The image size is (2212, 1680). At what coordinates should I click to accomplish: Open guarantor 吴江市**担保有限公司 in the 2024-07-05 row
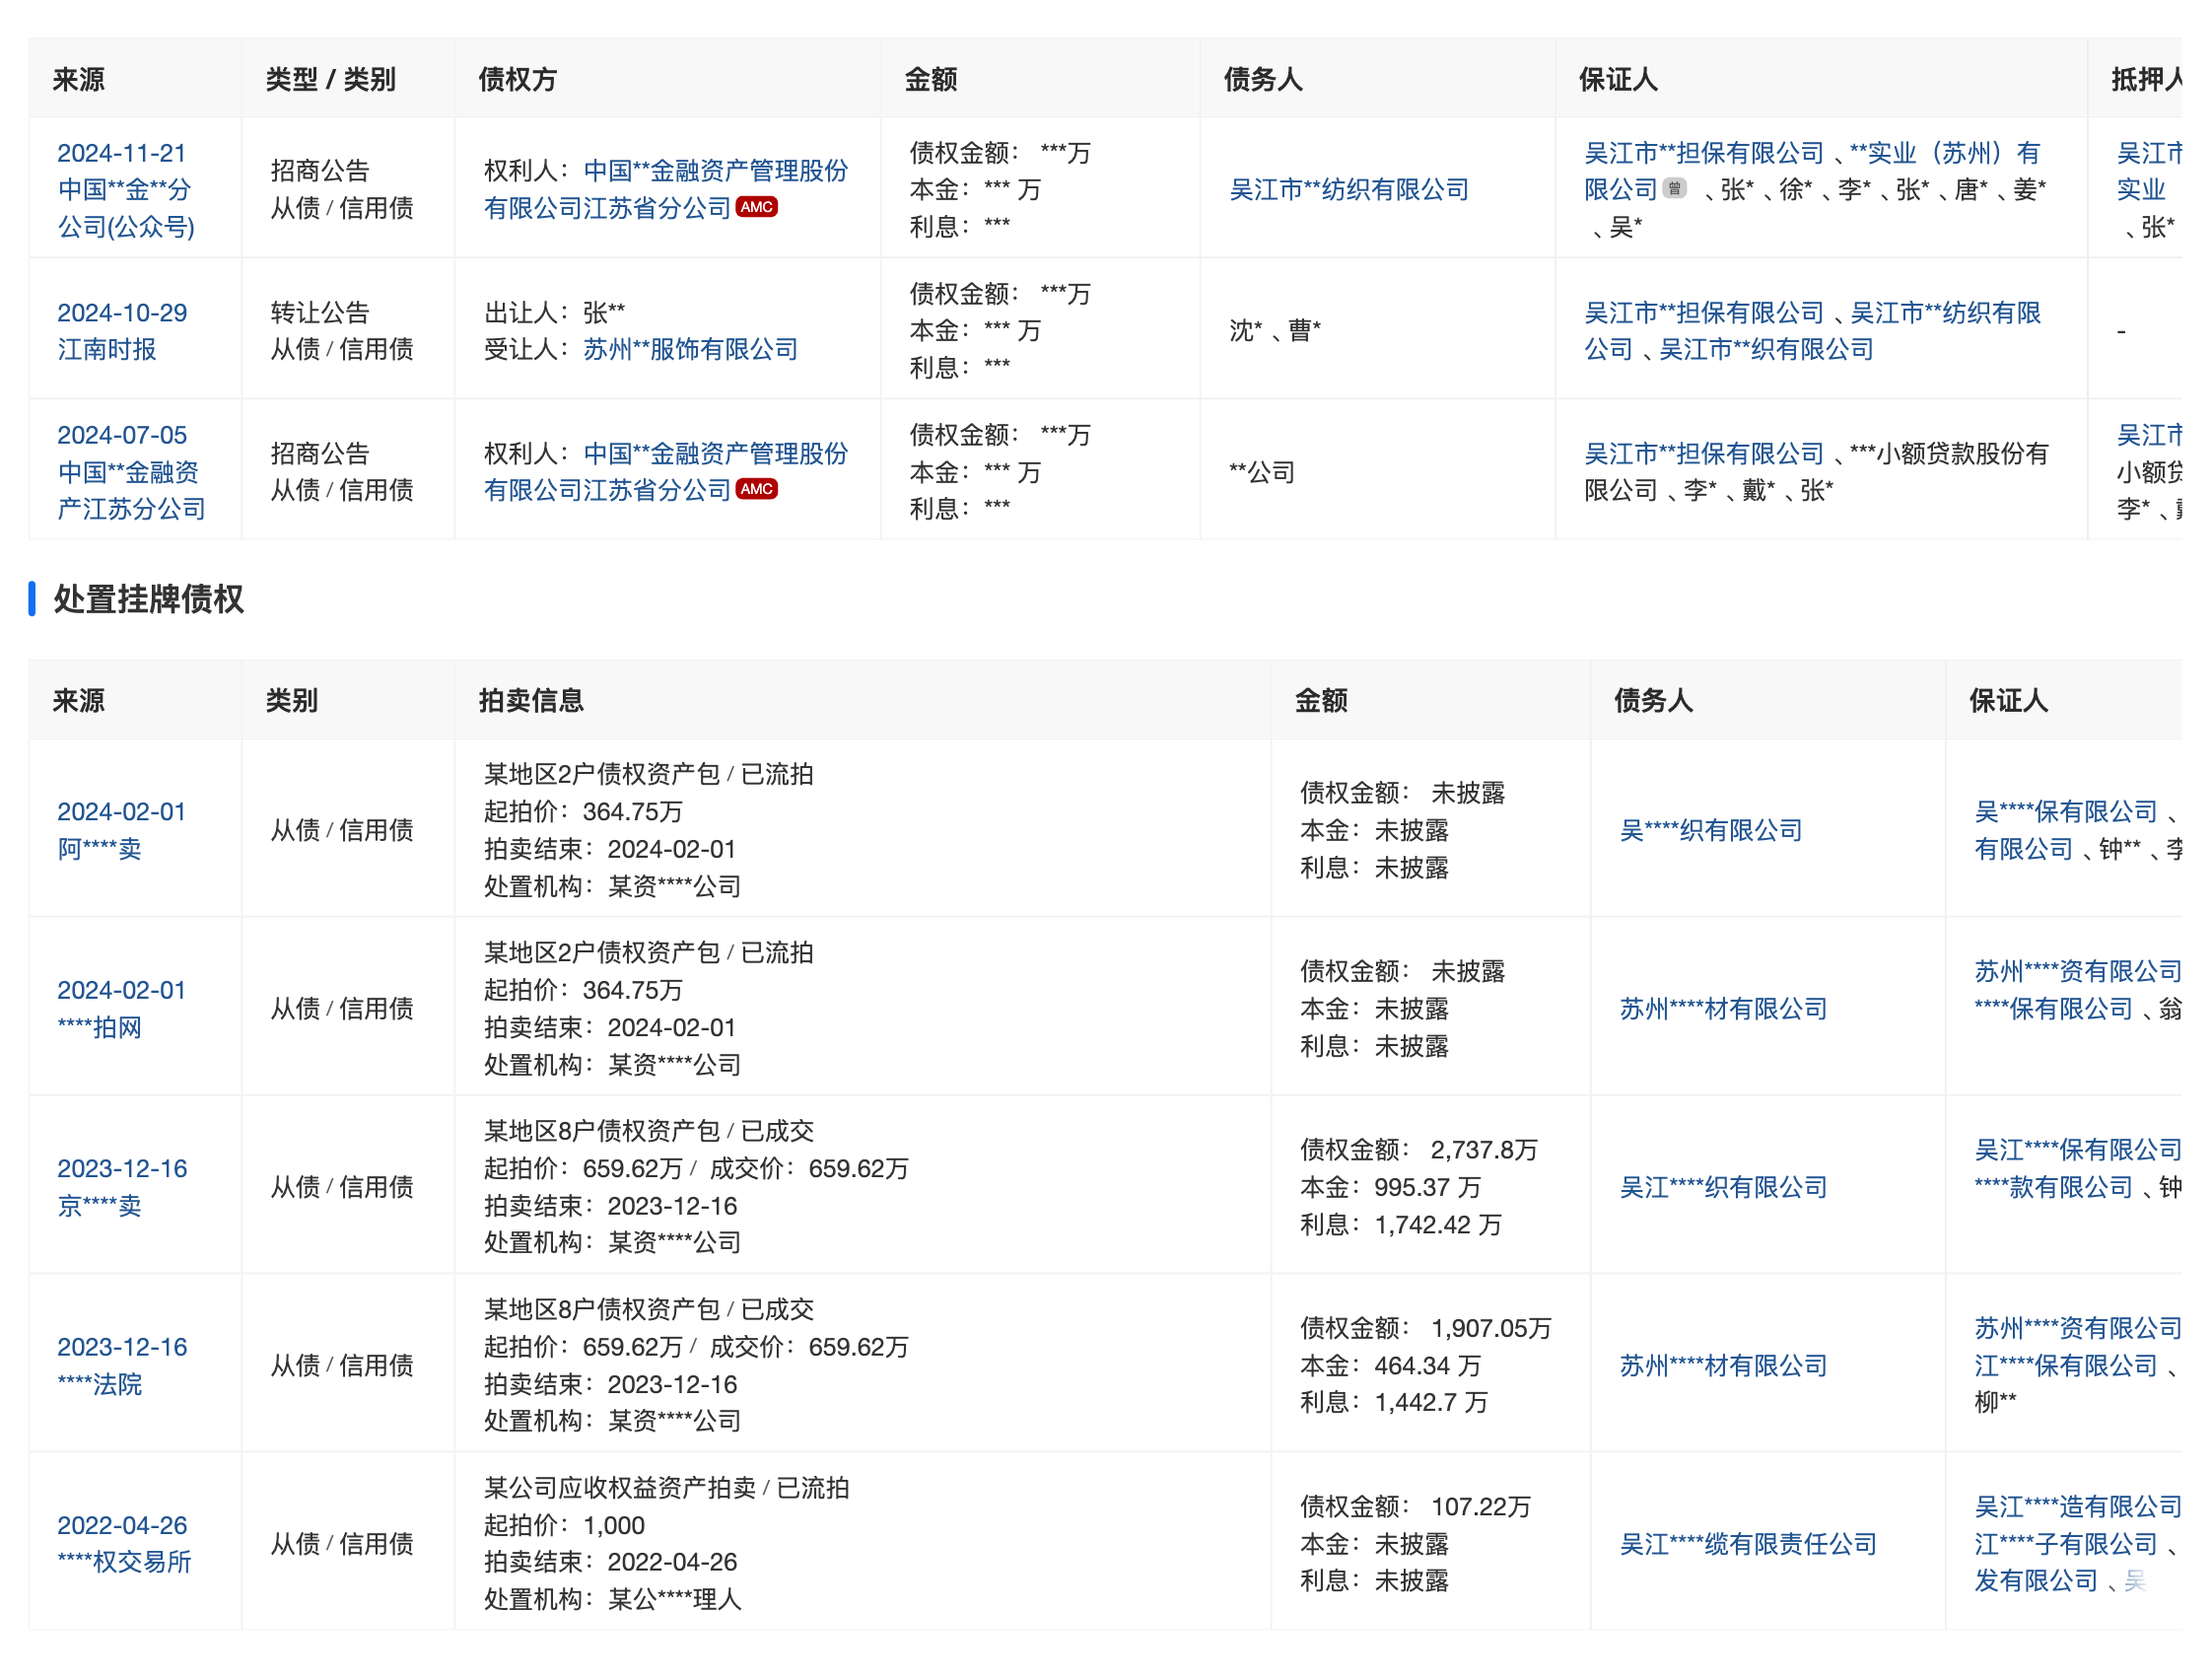[1704, 454]
